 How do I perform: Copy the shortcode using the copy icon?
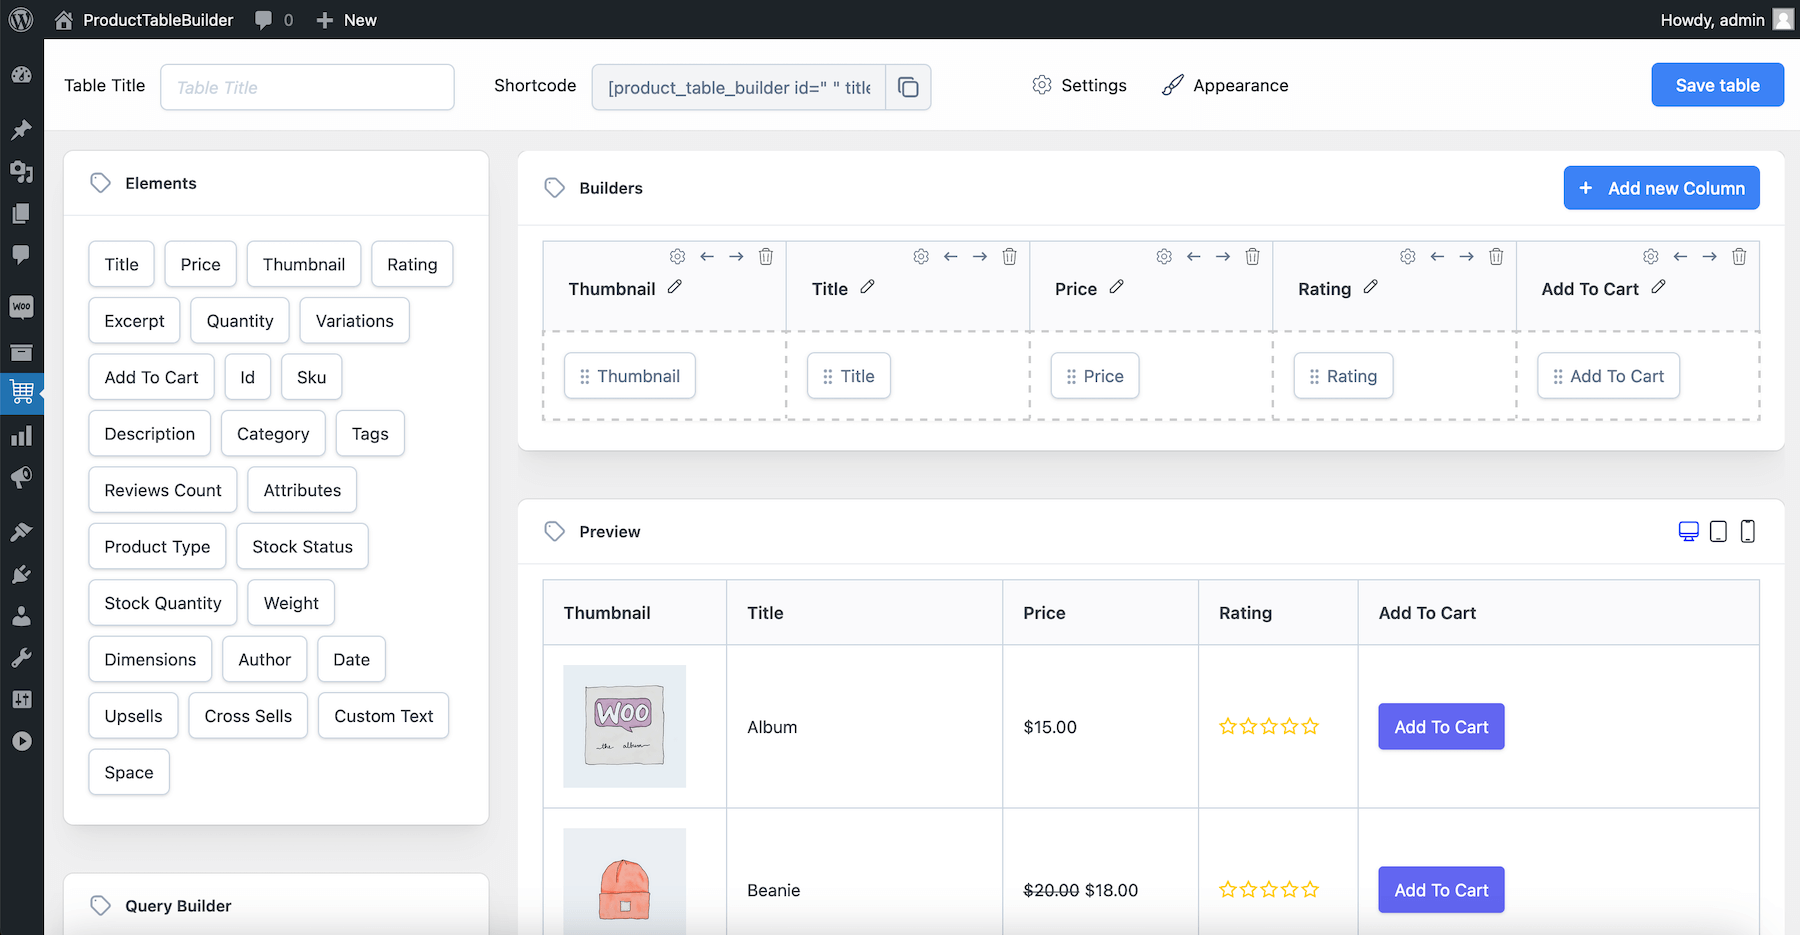(908, 87)
